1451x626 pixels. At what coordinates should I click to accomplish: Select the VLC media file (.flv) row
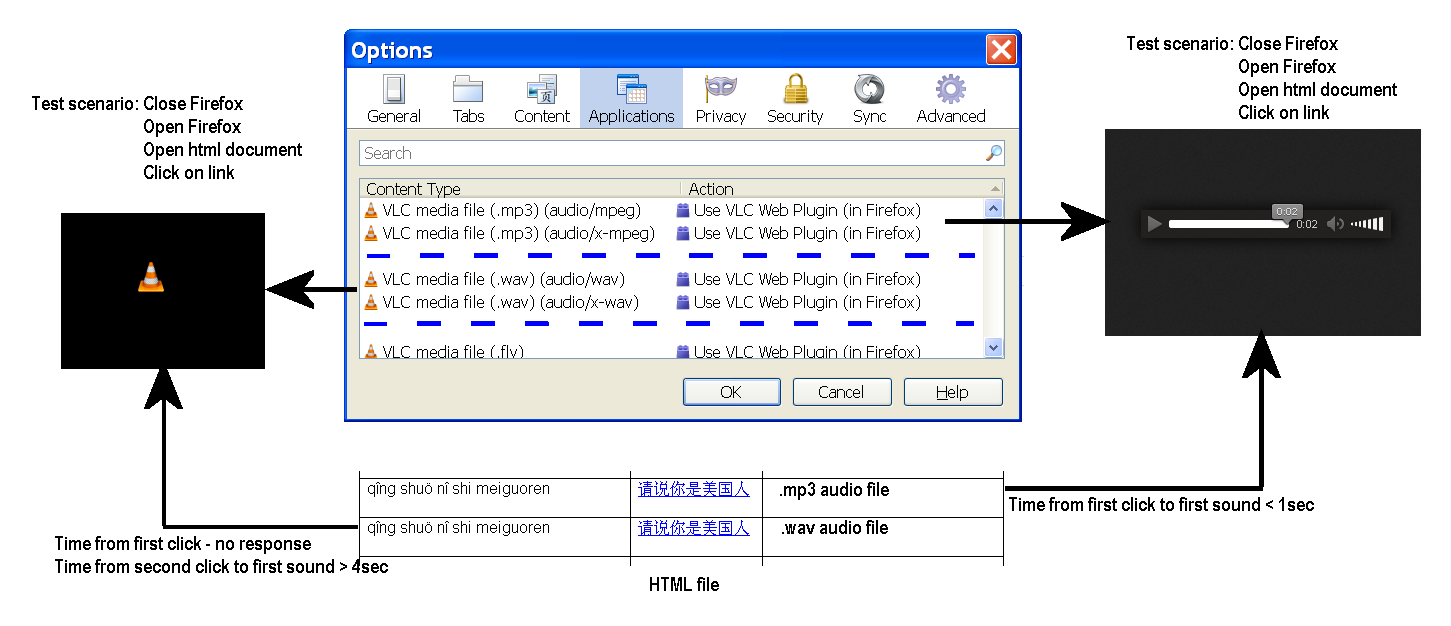[x=672, y=350]
